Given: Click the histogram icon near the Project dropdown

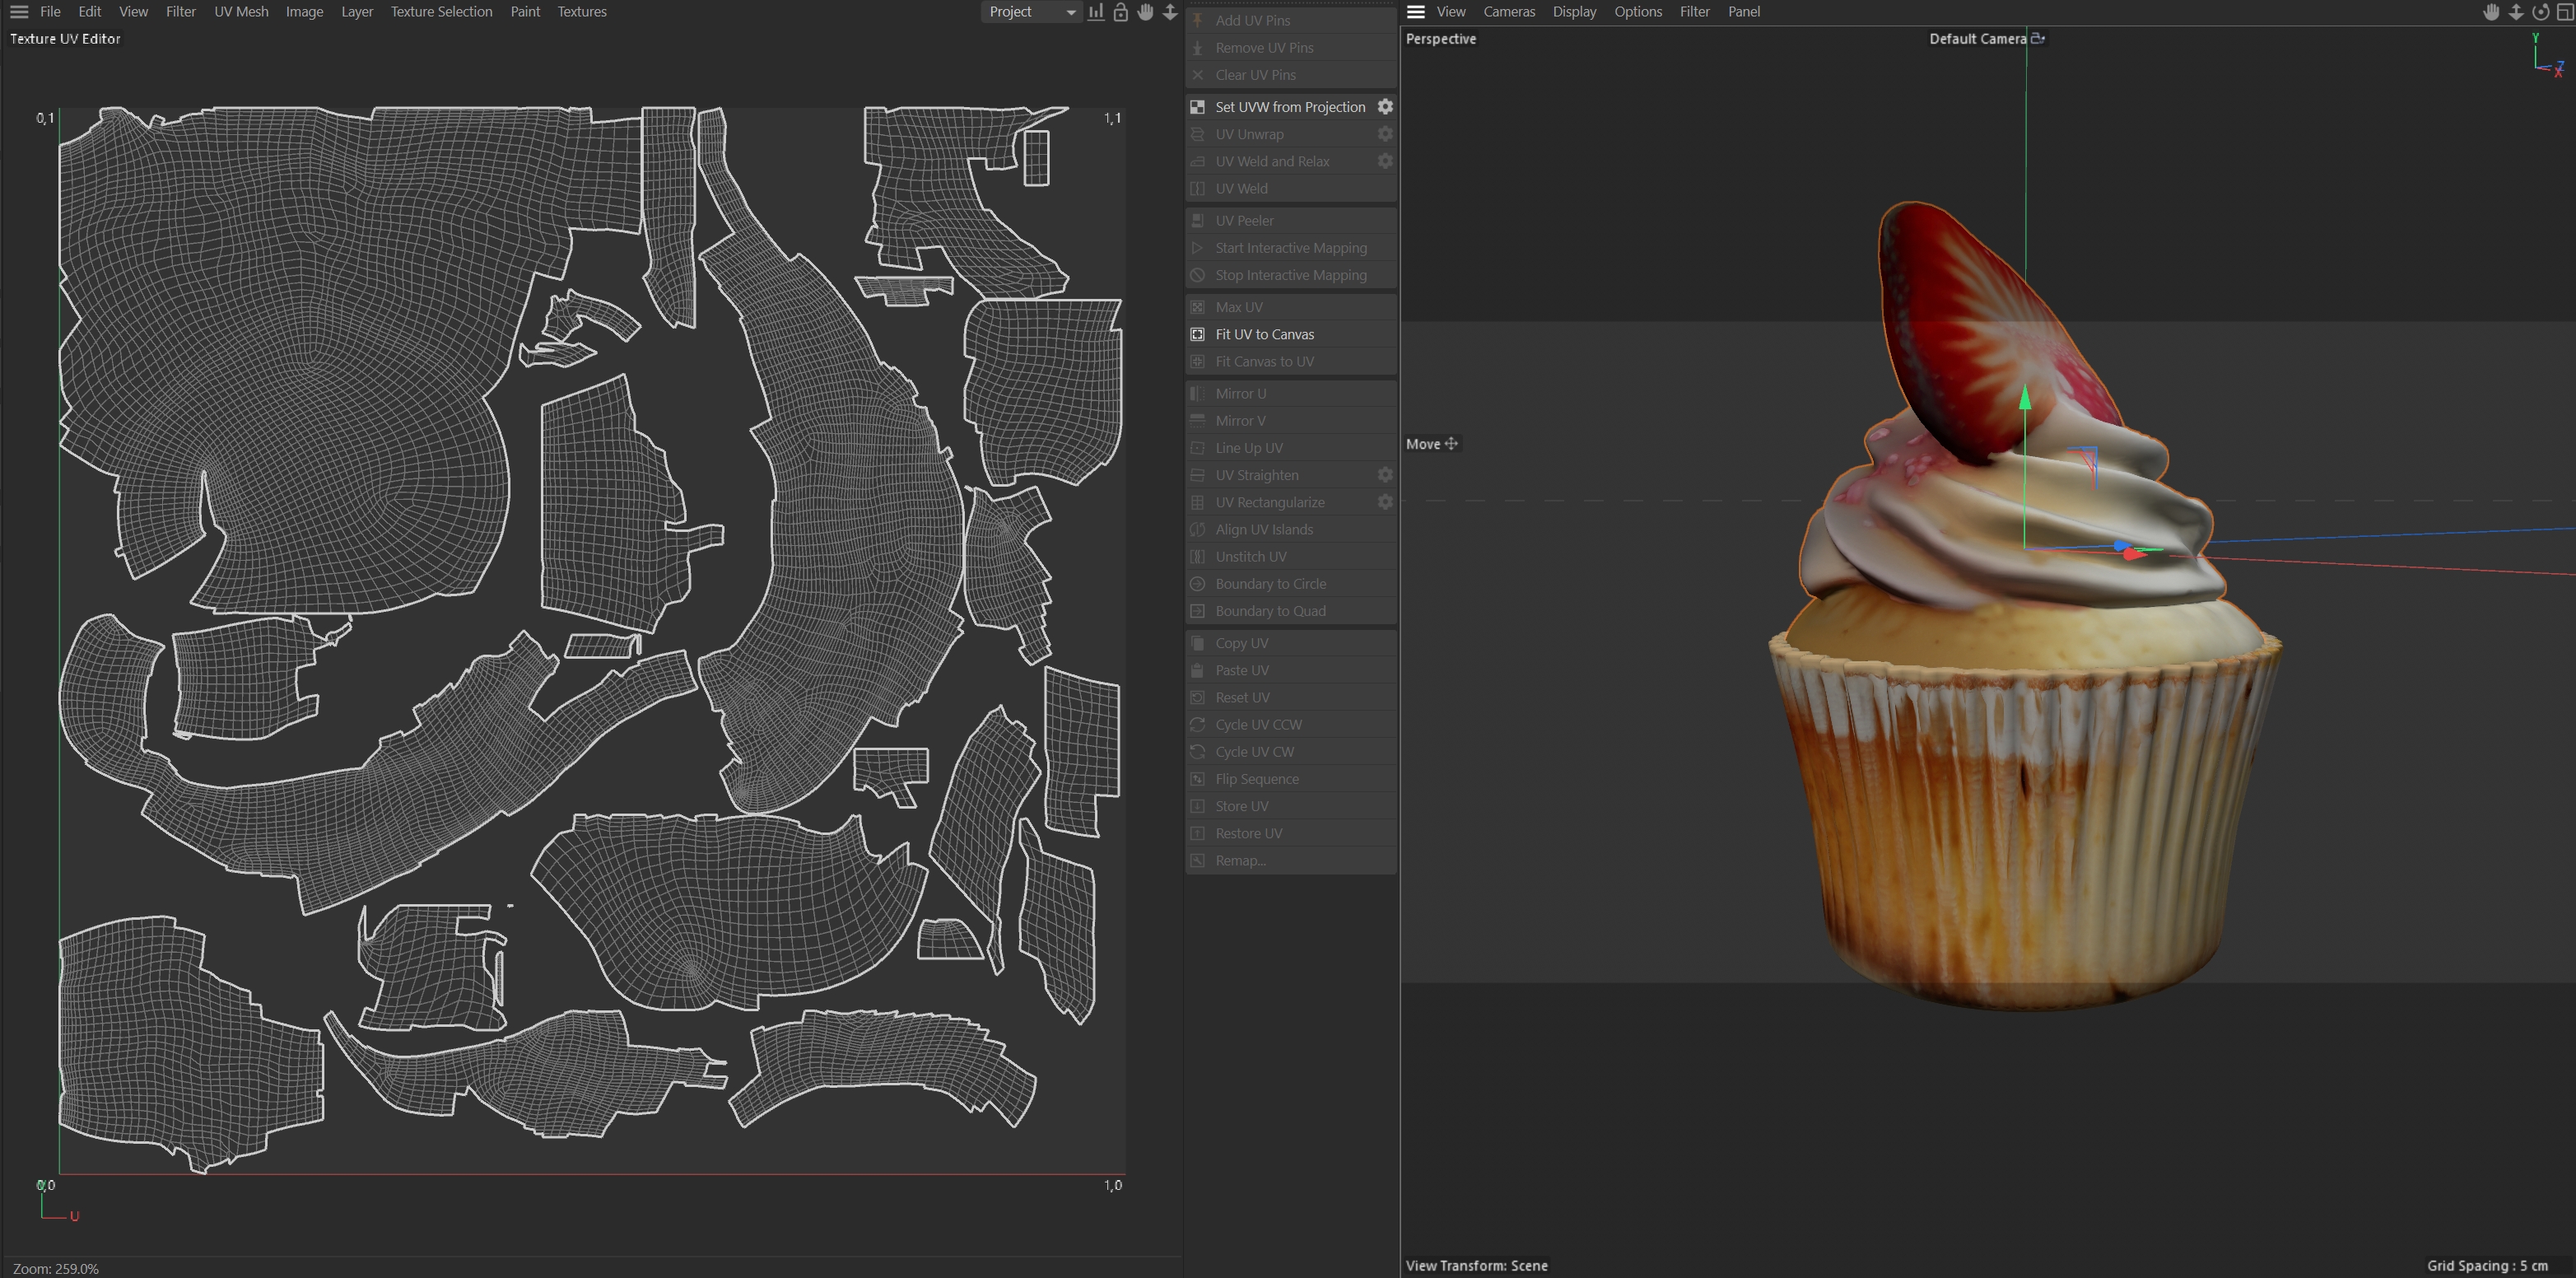Looking at the screenshot, I should [1096, 12].
